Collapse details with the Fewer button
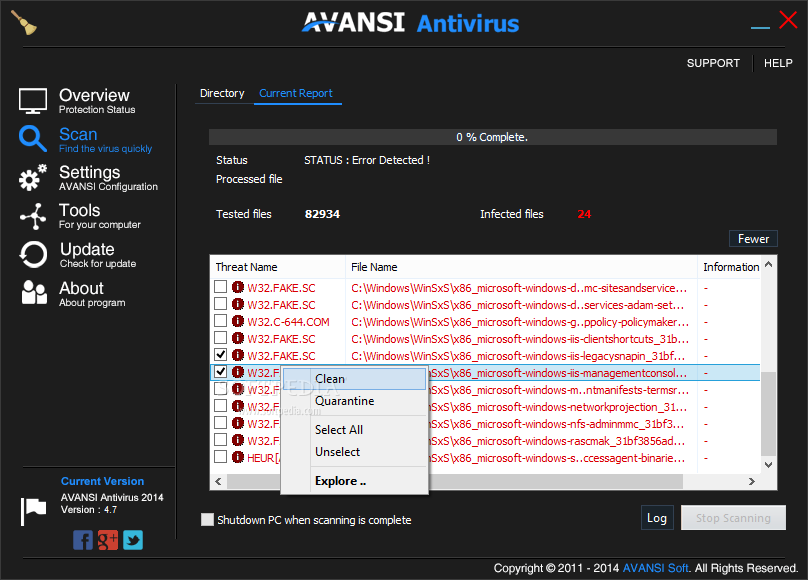Image resolution: width=808 pixels, height=580 pixels. point(753,239)
